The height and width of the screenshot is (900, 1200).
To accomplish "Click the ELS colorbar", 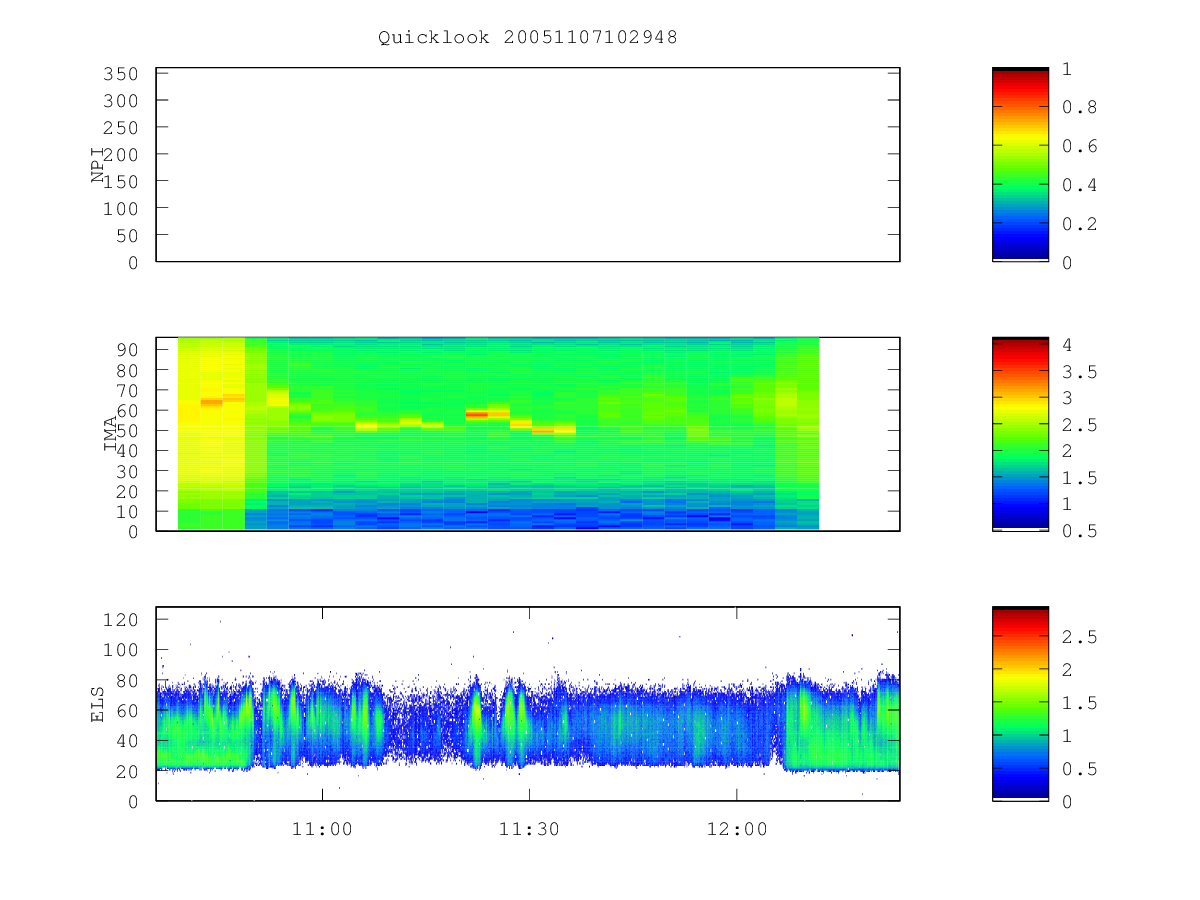I will [x=1020, y=703].
